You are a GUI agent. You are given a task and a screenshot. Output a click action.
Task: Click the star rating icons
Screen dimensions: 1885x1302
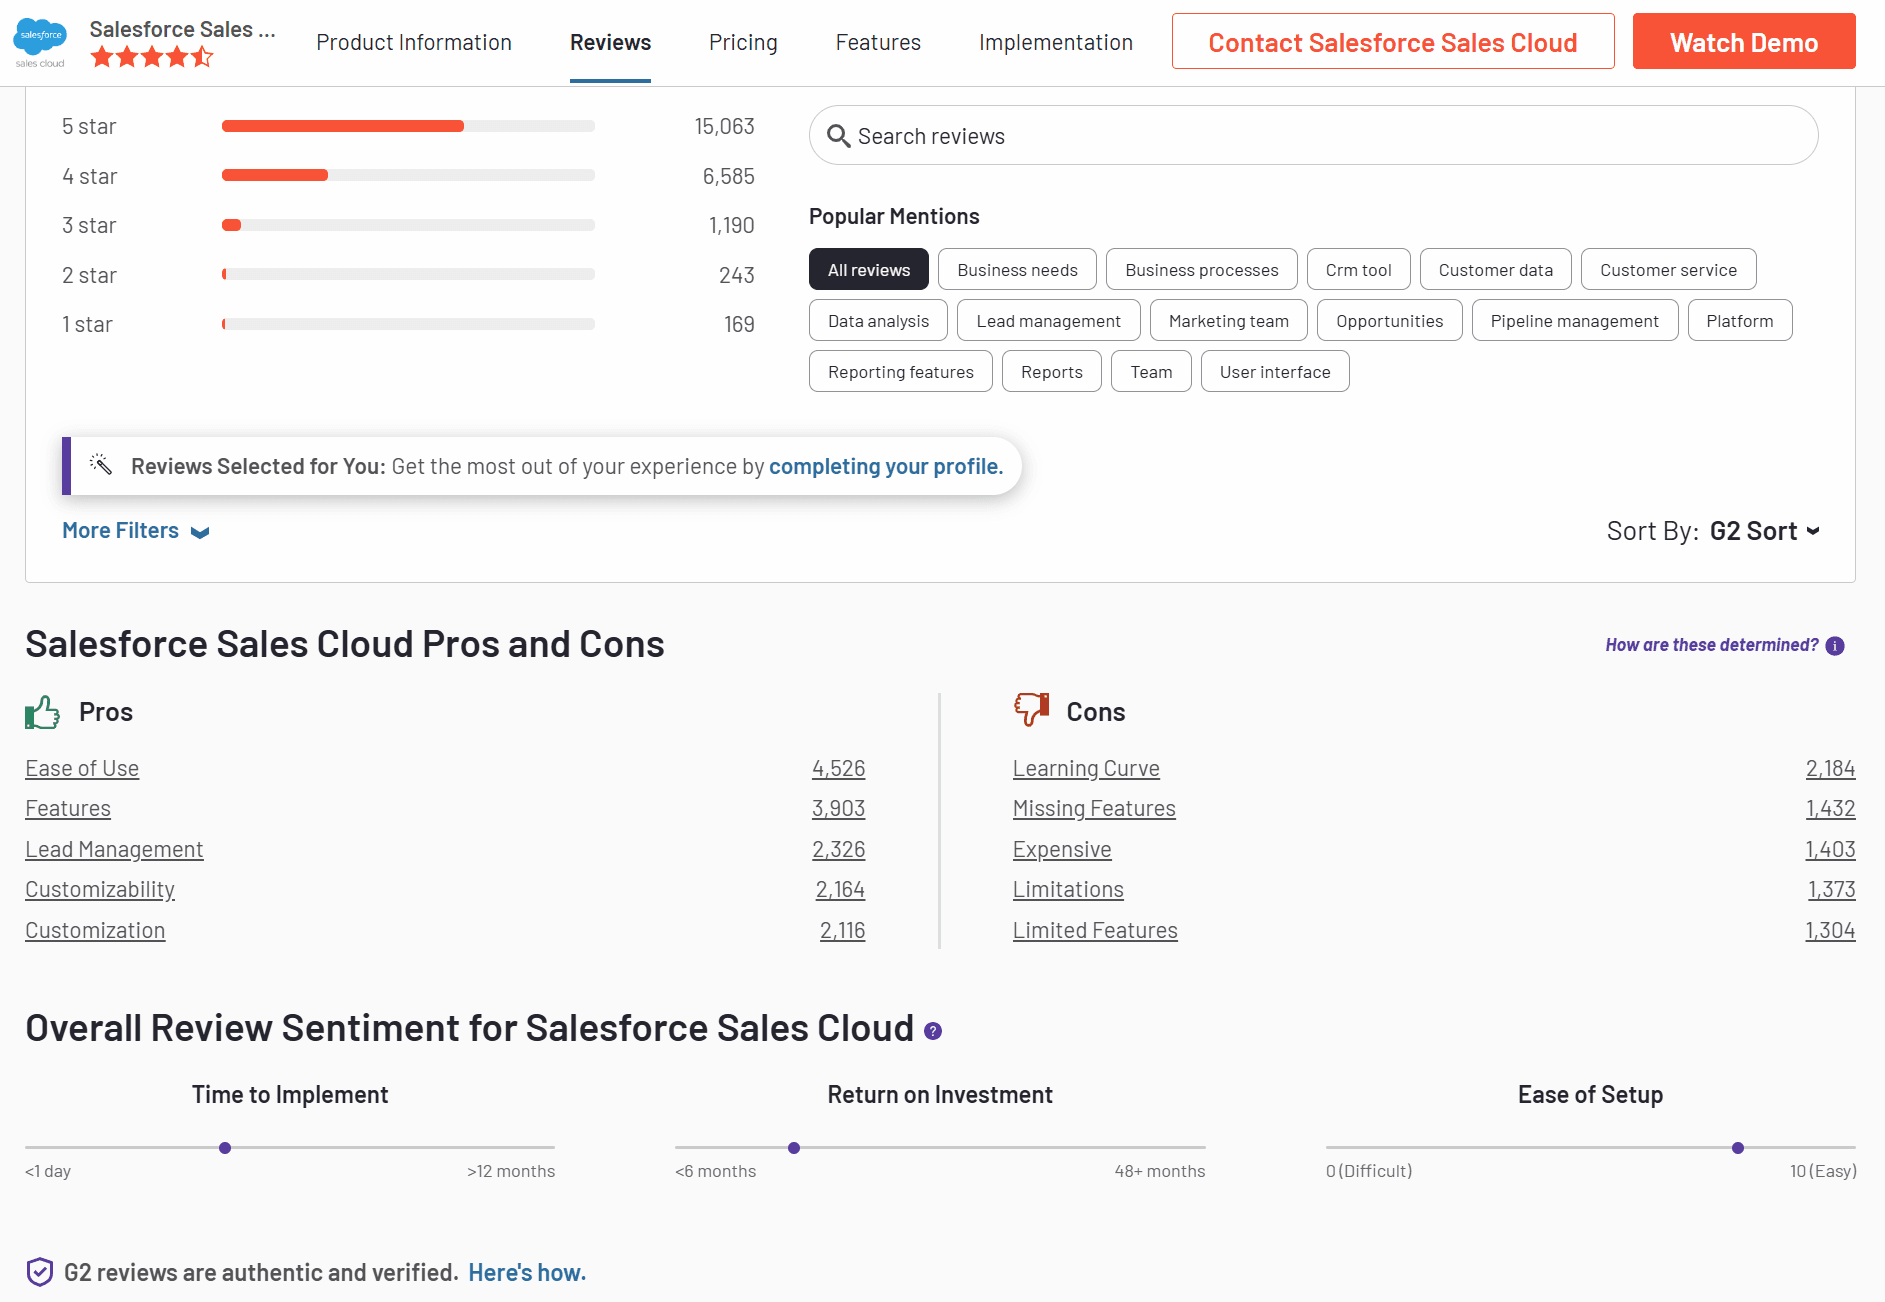152,57
